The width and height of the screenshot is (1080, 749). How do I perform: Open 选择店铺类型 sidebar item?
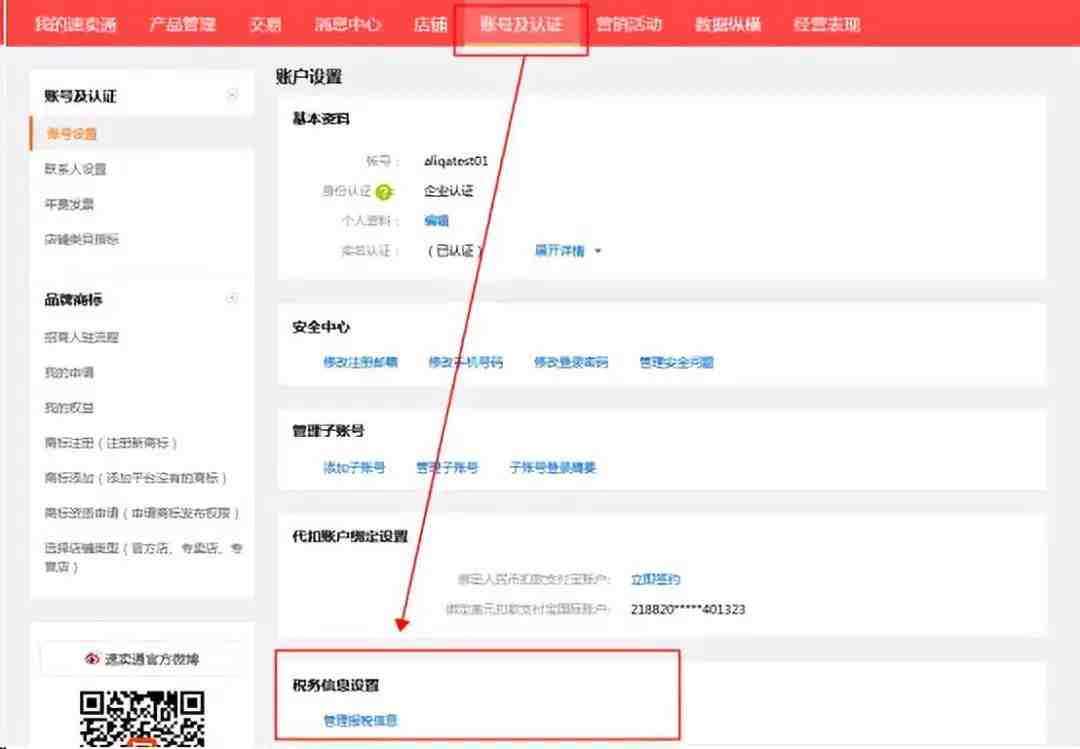click(x=143, y=557)
